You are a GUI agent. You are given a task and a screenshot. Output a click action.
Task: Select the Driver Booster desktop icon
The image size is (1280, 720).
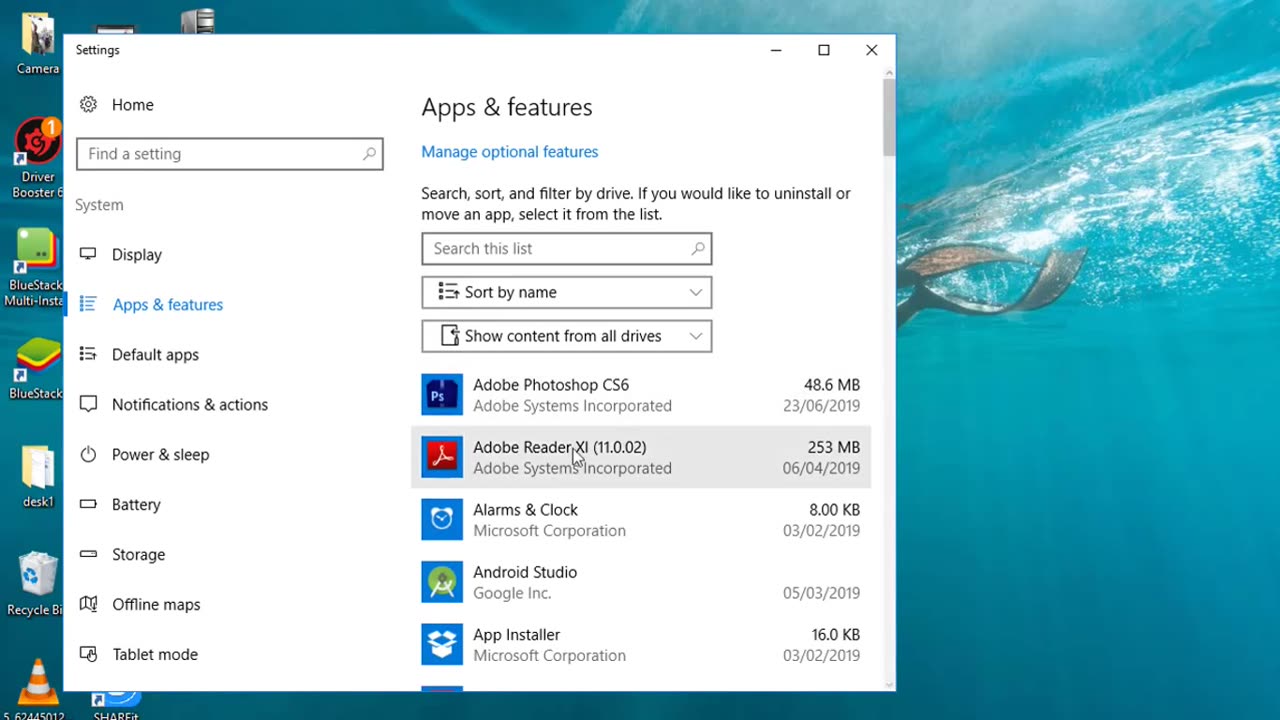[x=38, y=158]
